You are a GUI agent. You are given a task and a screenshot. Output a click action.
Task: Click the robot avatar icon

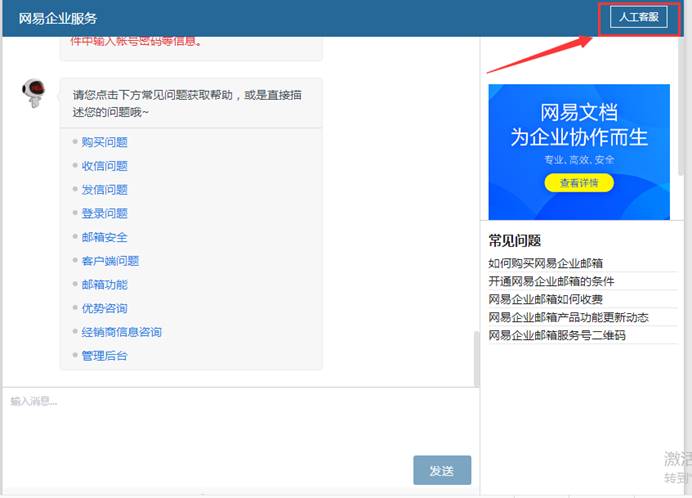click(x=34, y=93)
